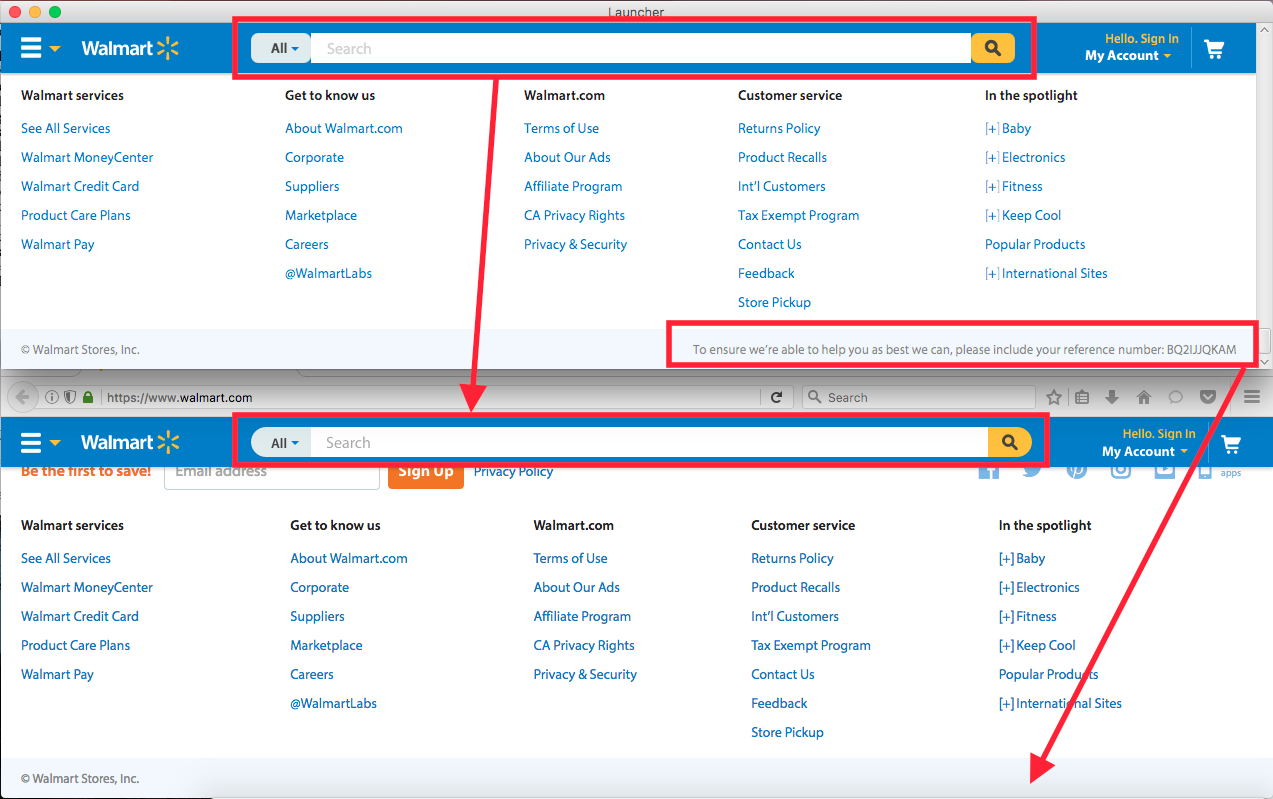Reload the page in Firefox's address bar

[x=776, y=397]
